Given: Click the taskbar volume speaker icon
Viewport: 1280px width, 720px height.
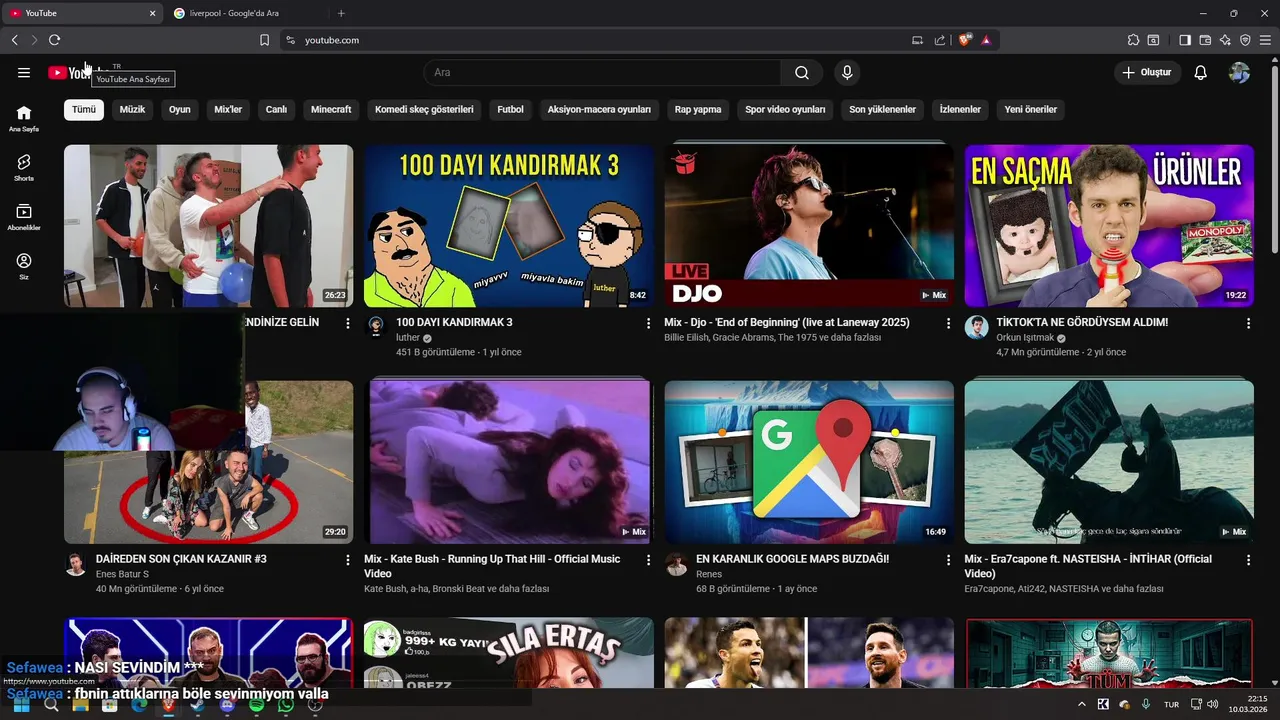Looking at the screenshot, I should [1213, 704].
